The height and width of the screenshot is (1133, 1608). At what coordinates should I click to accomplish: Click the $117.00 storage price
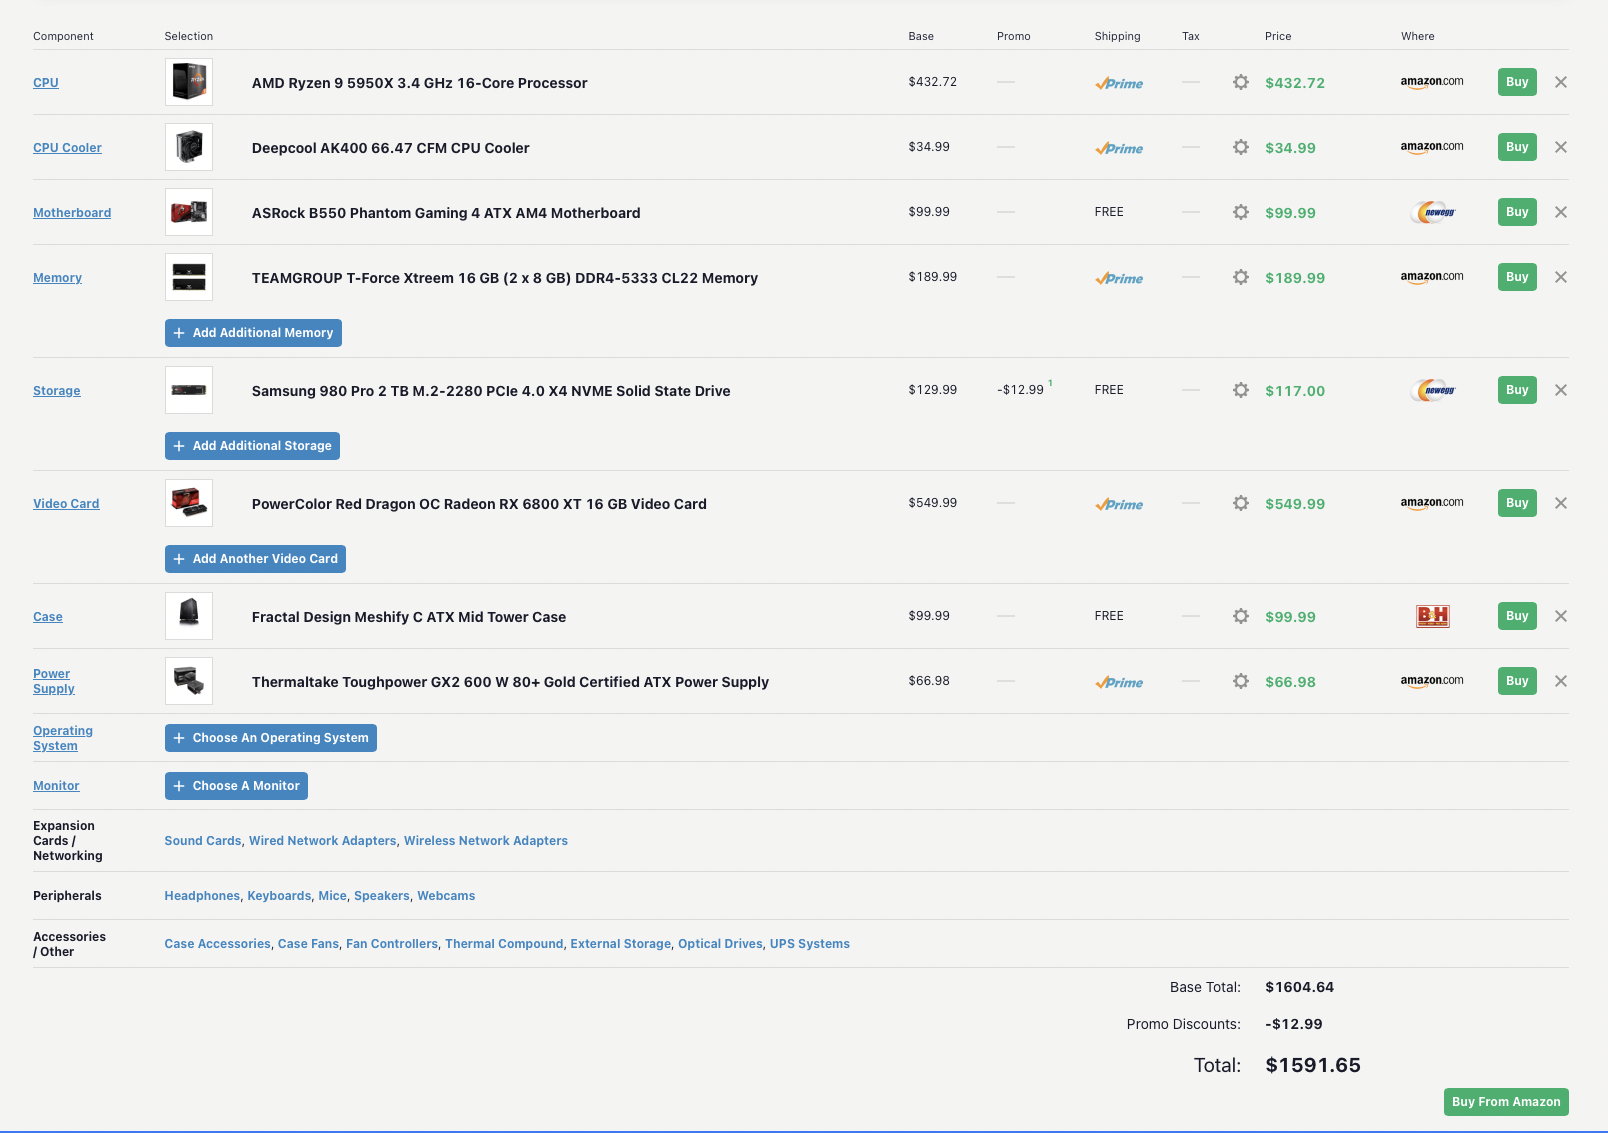point(1295,391)
